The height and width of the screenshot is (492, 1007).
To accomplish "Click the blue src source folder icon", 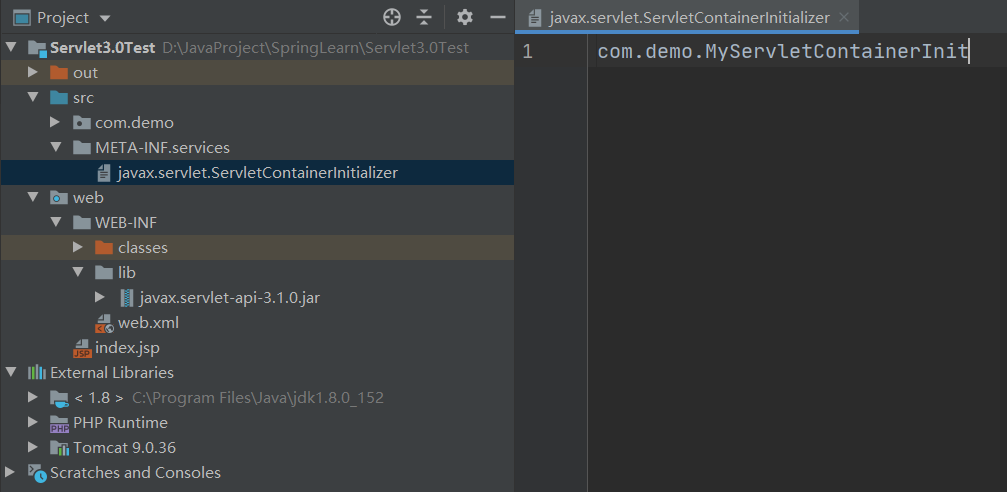I will (59, 98).
